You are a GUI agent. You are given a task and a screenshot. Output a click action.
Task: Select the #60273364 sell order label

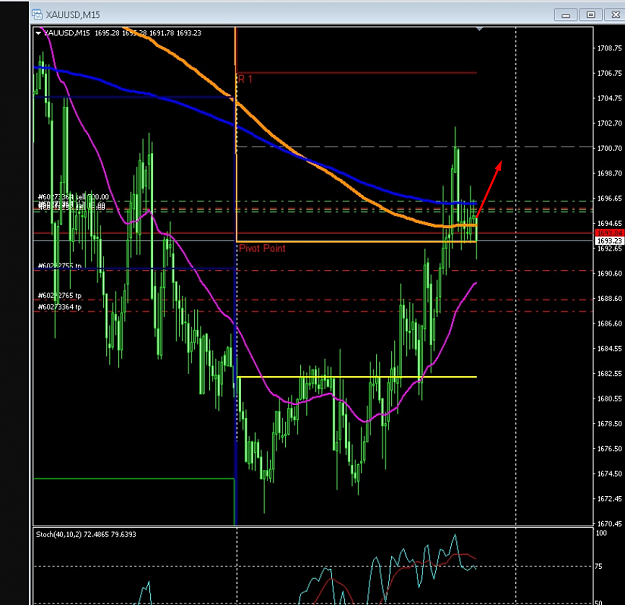click(x=73, y=197)
